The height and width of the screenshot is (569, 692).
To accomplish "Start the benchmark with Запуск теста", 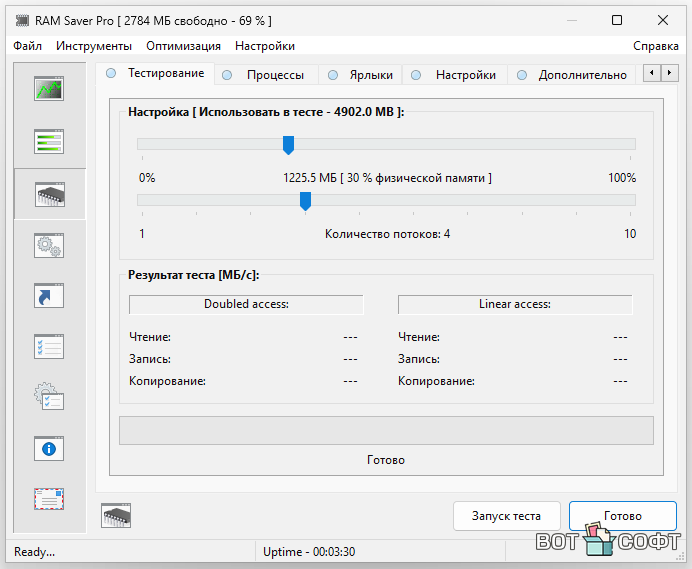I will [507, 516].
